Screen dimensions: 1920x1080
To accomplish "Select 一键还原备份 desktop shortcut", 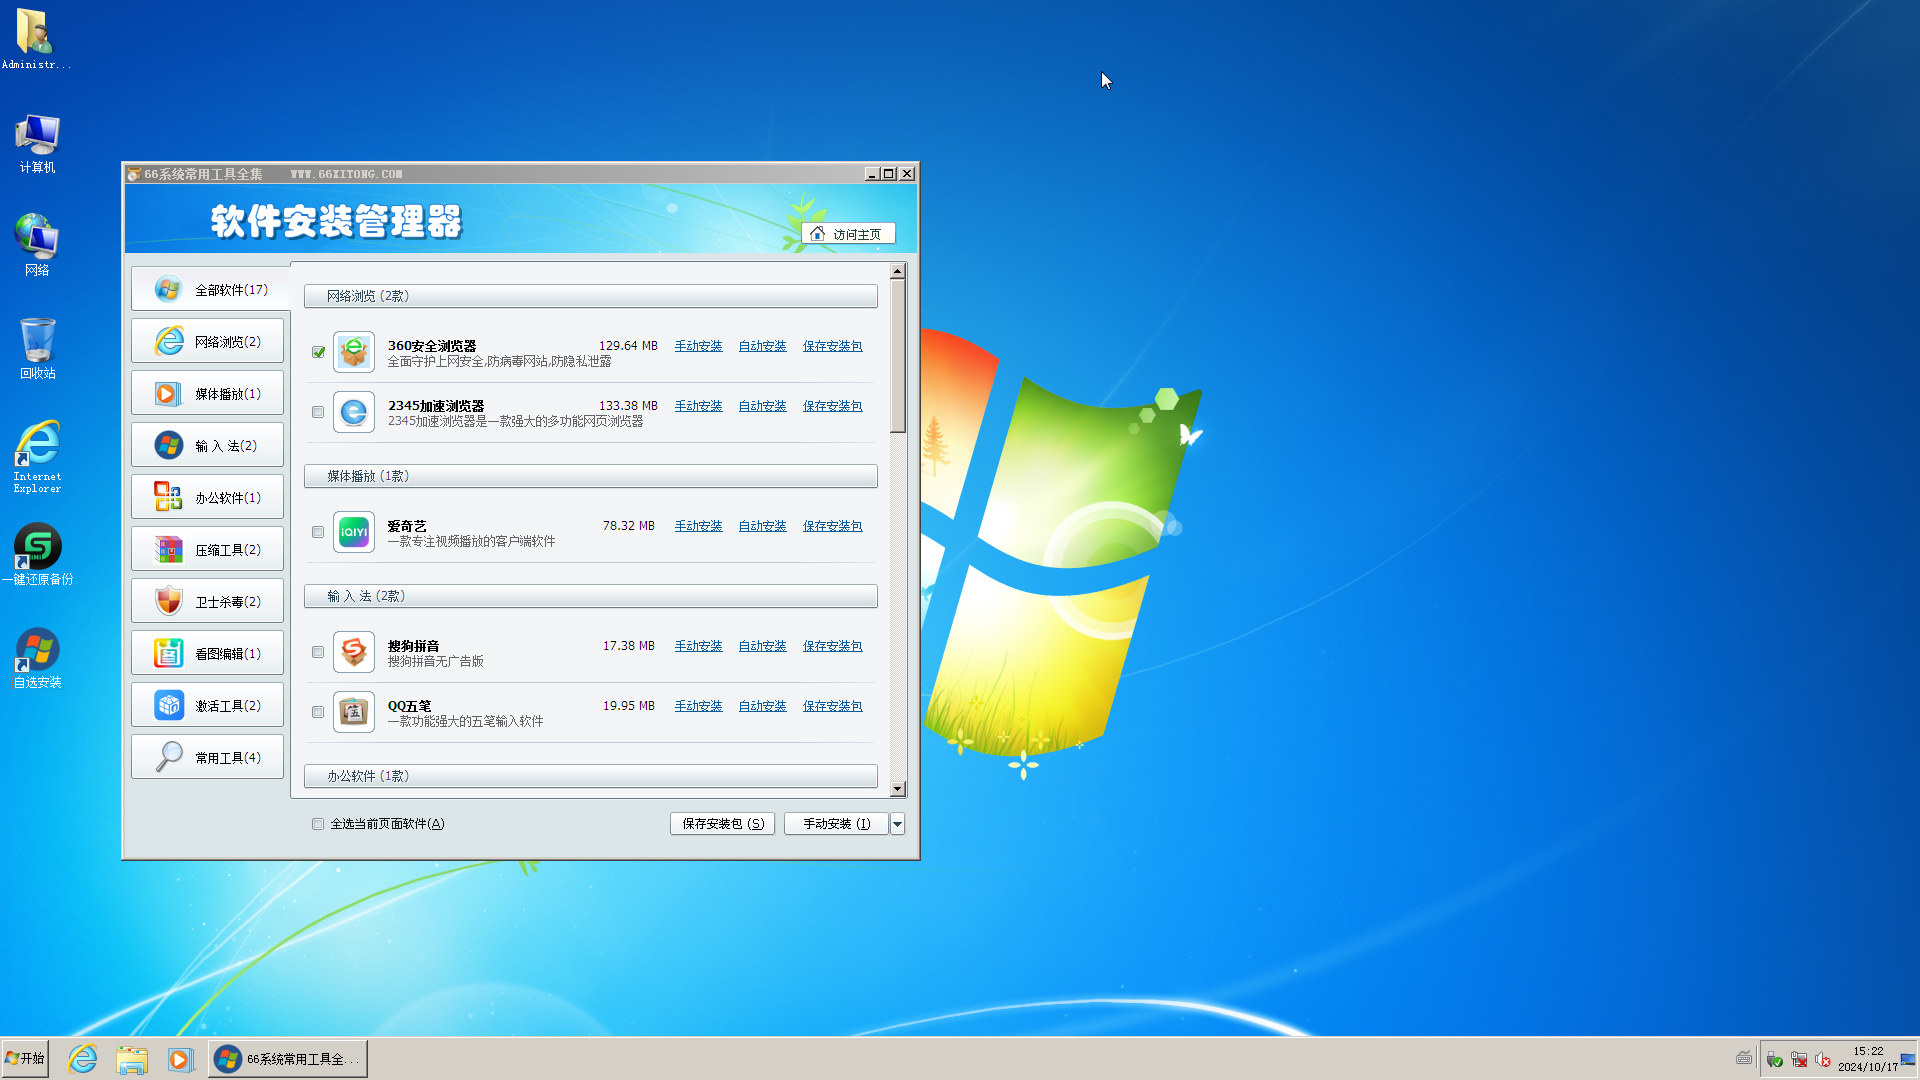I will coord(37,555).
